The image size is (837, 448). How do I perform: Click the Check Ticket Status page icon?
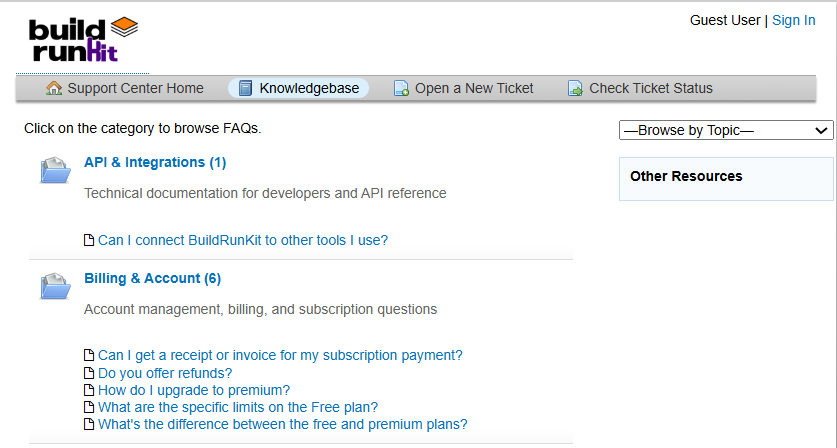[x=575, y=88]
